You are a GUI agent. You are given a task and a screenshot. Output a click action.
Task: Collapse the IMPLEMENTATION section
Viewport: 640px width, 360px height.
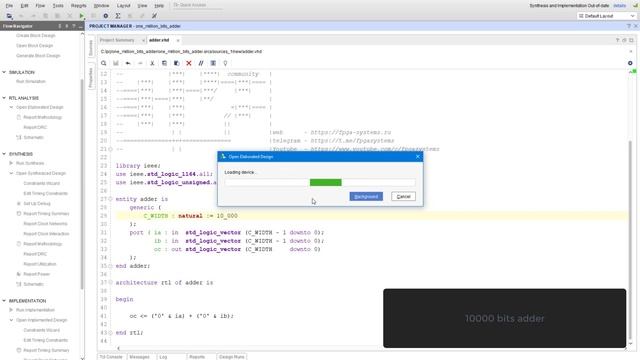(4, 301)
